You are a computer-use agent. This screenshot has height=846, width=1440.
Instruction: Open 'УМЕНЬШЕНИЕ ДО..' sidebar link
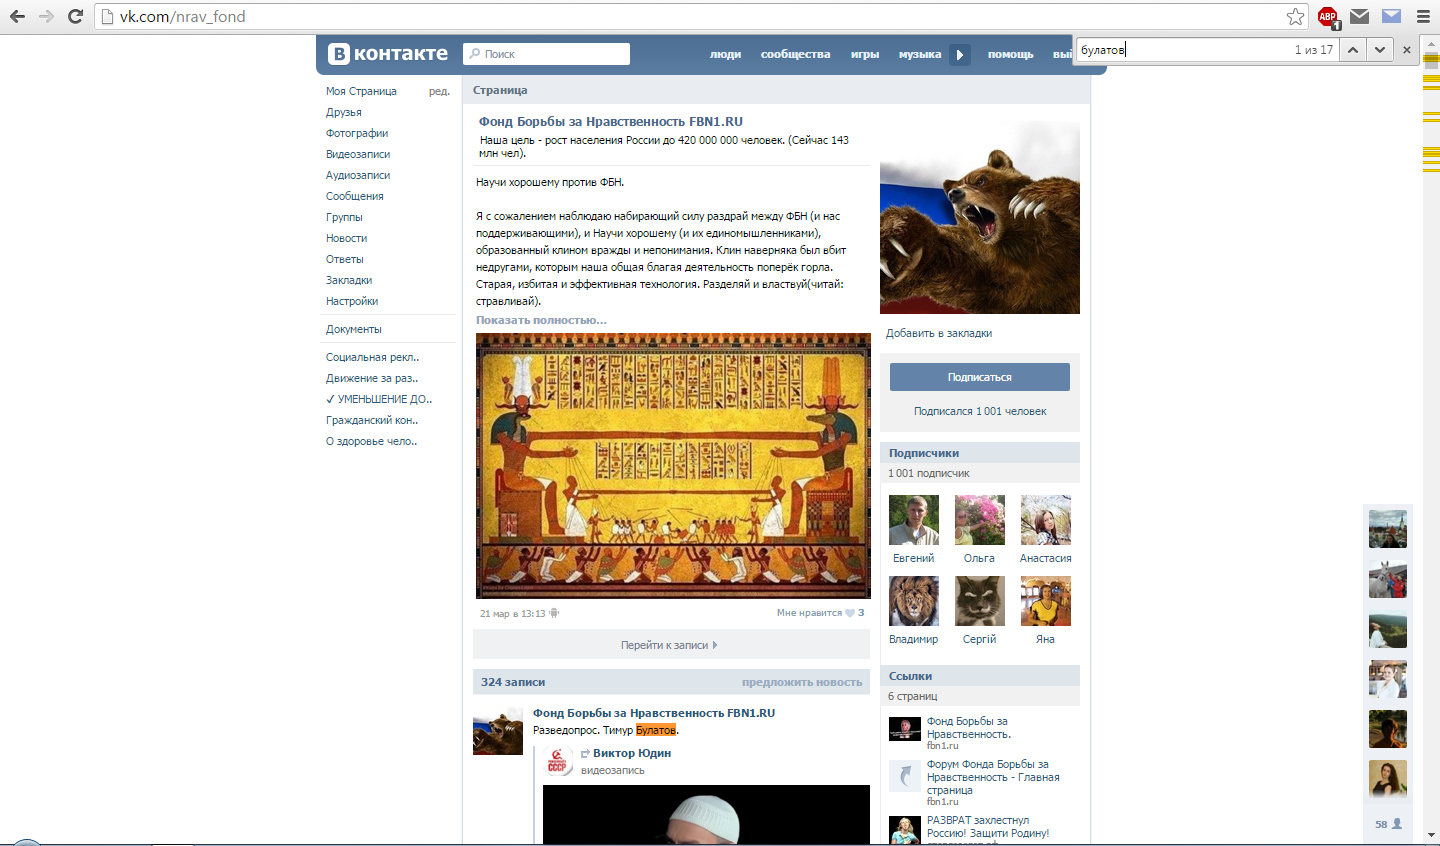(x=379, y=399)
